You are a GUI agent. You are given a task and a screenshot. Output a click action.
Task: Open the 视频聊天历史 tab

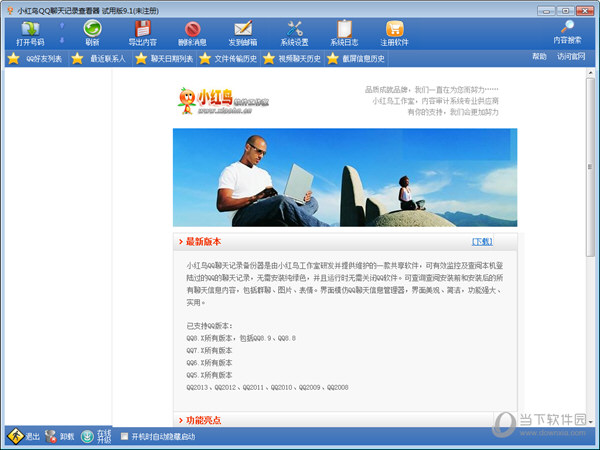(x=290, y=58)
